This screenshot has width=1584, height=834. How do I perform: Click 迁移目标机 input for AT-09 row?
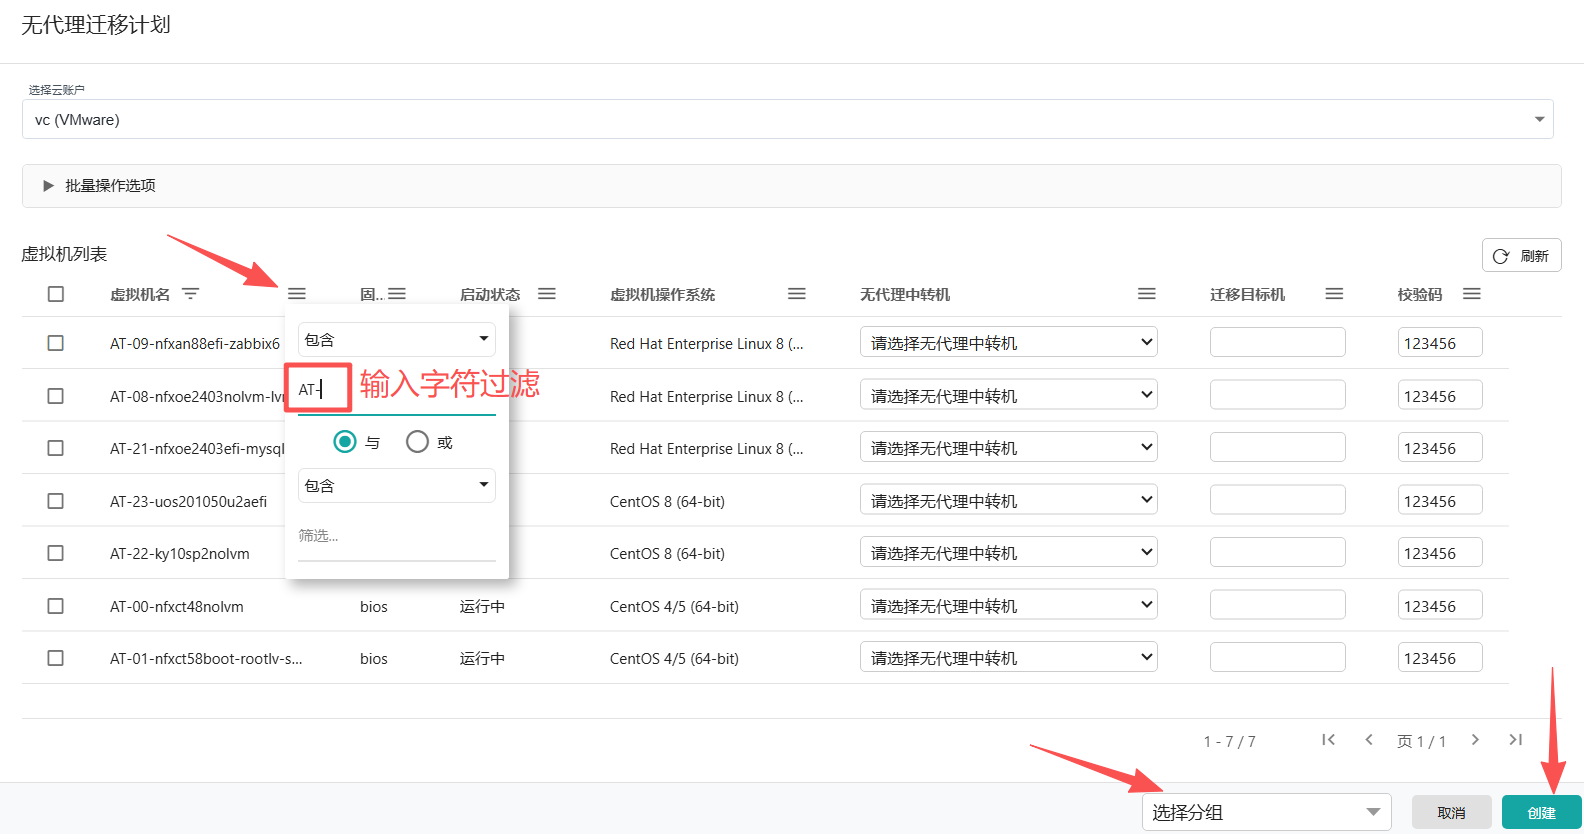tap(1278, 342)
